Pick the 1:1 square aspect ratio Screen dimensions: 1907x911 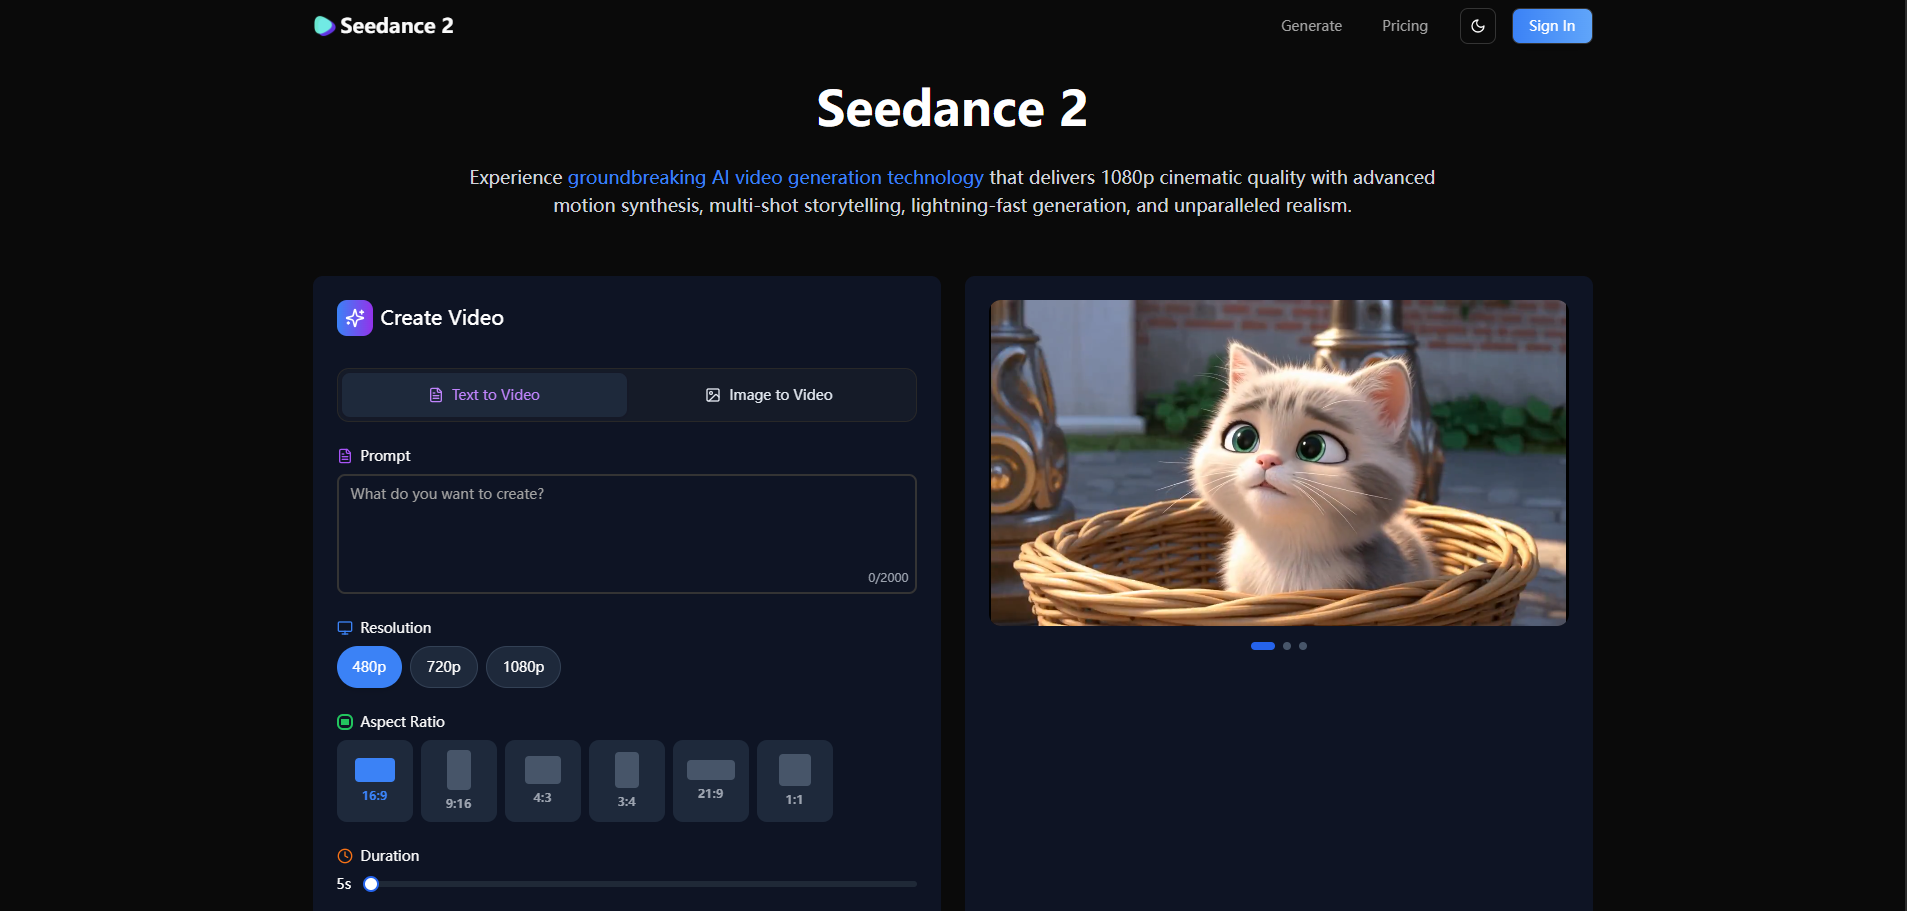pos(795,781)
